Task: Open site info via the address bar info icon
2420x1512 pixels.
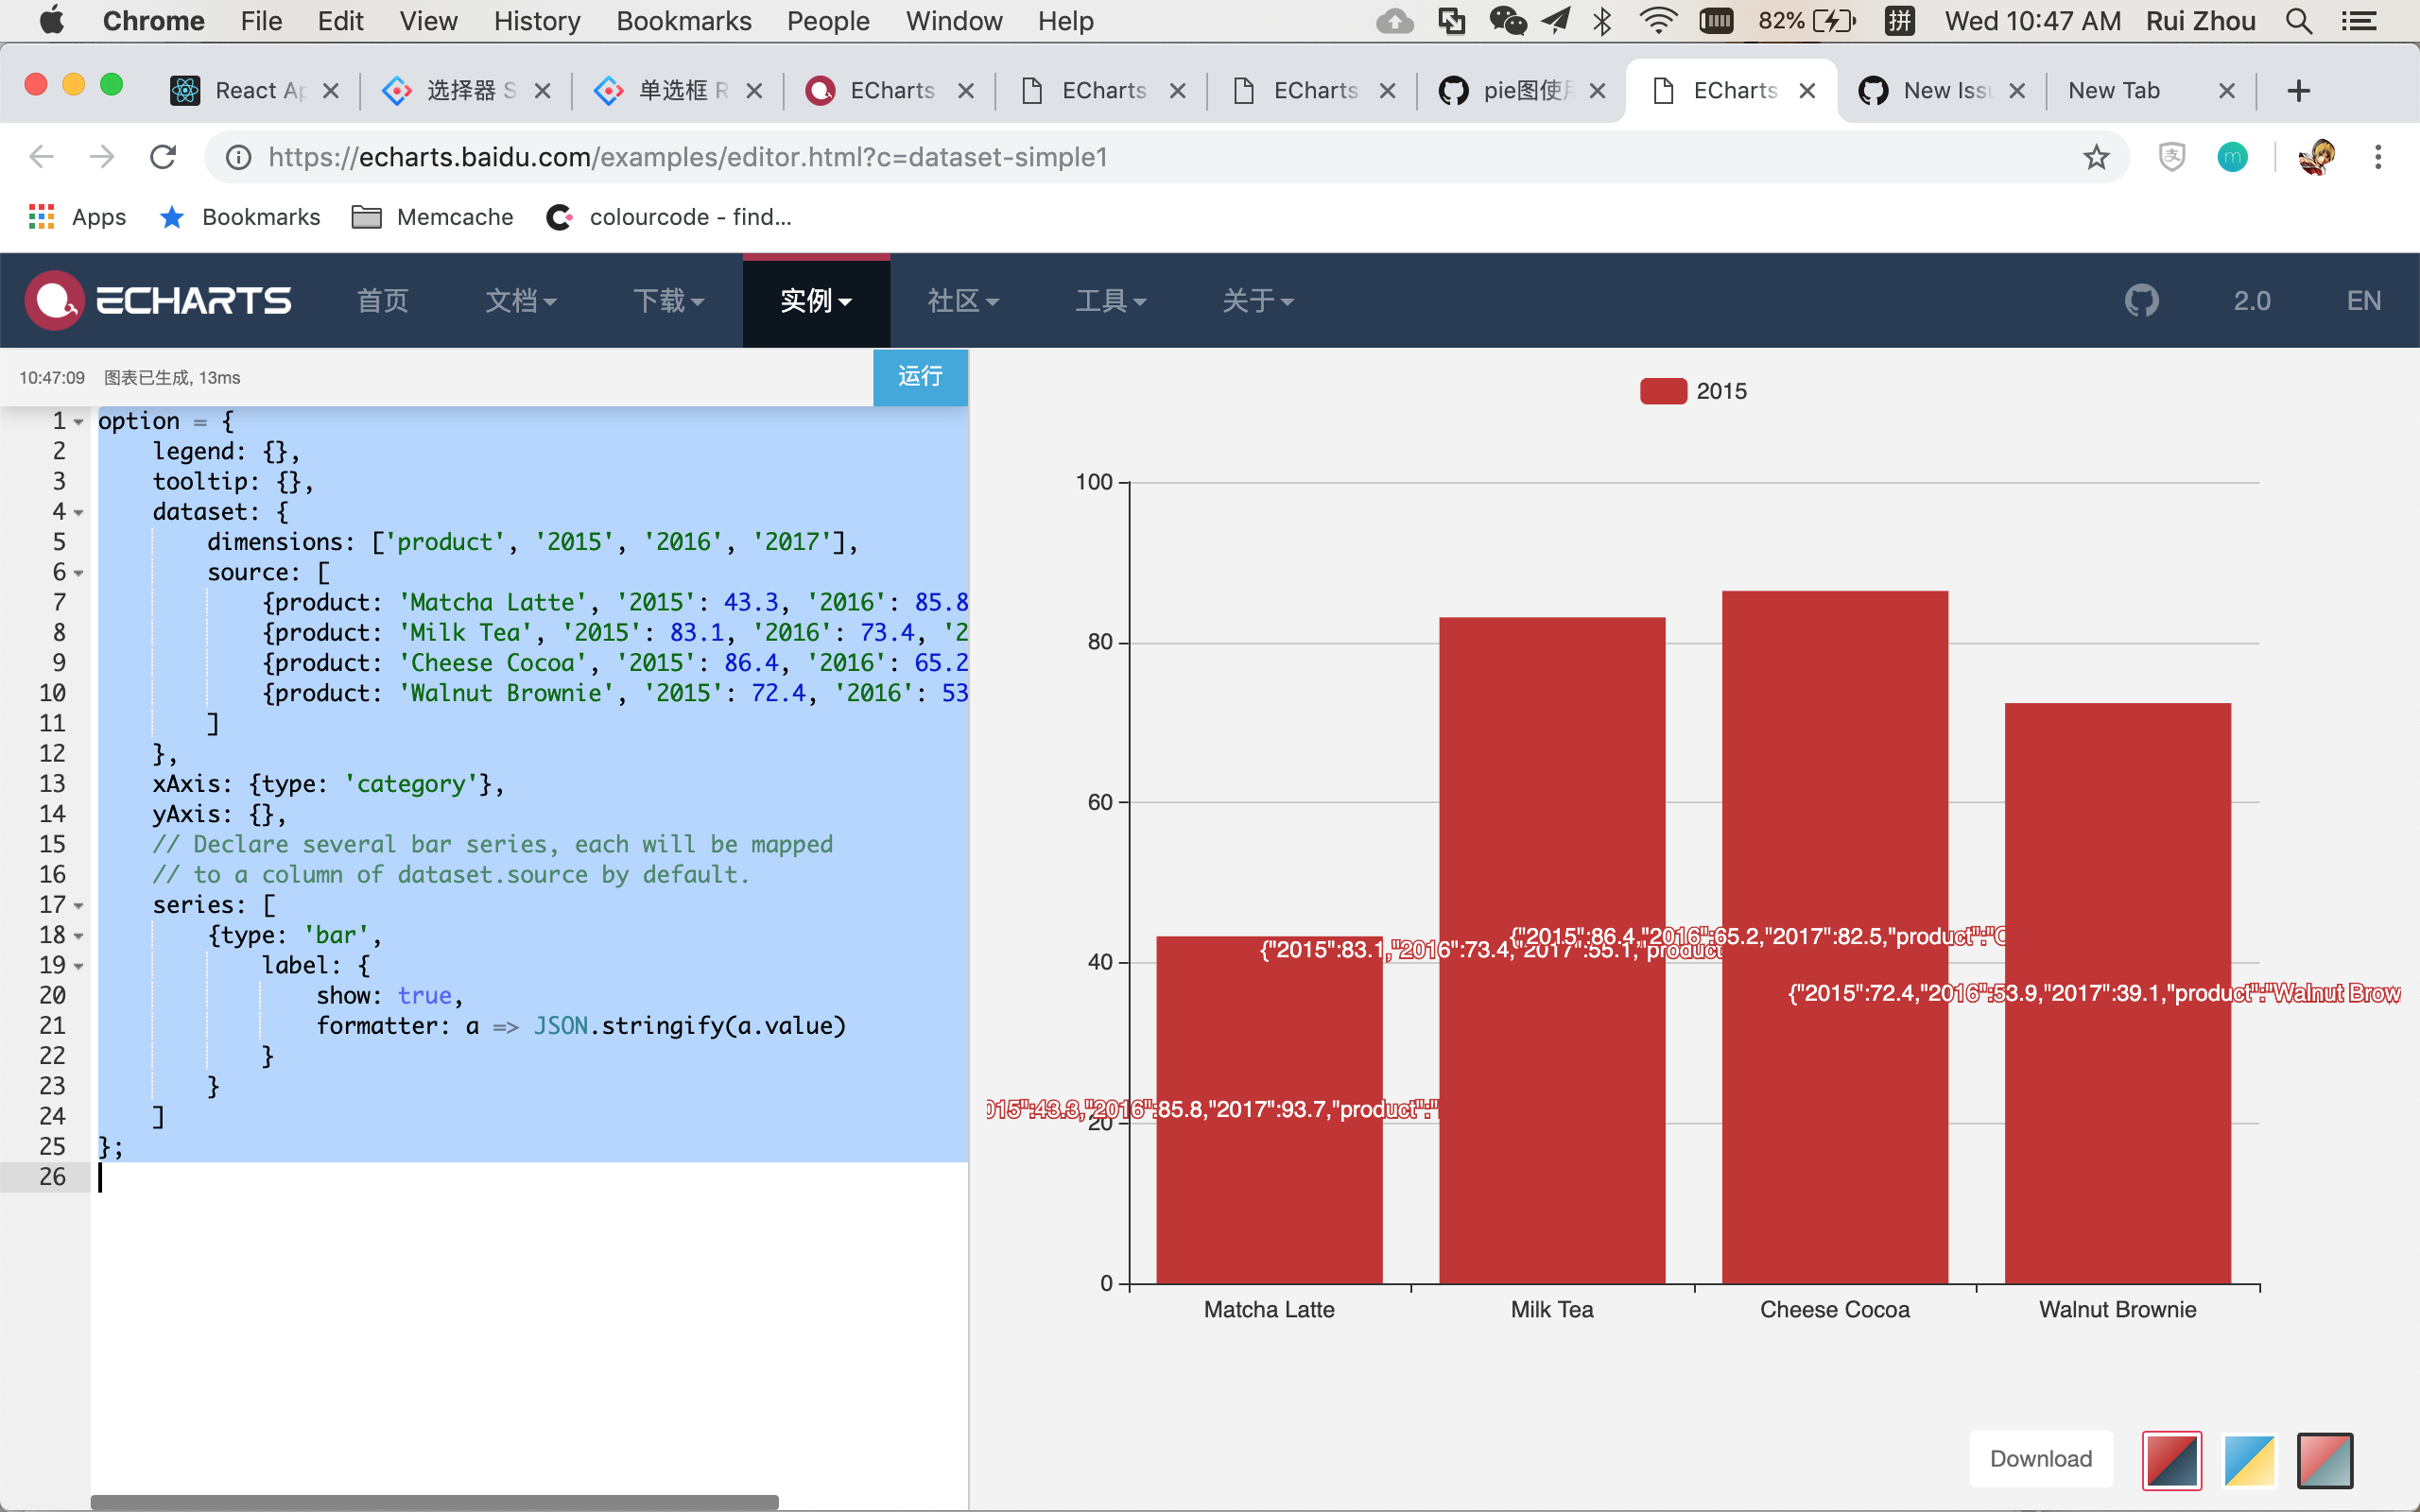Action: 238,157
